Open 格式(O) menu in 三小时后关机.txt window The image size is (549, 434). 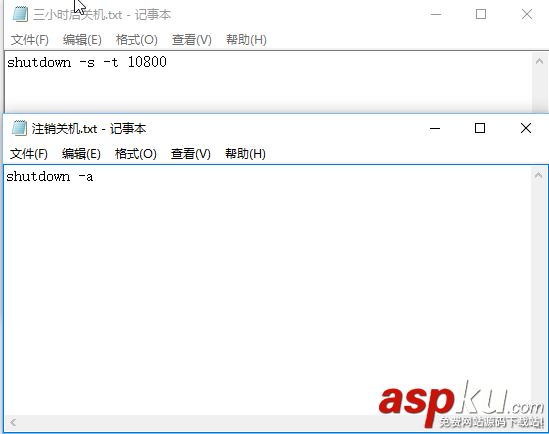[137, 40]
